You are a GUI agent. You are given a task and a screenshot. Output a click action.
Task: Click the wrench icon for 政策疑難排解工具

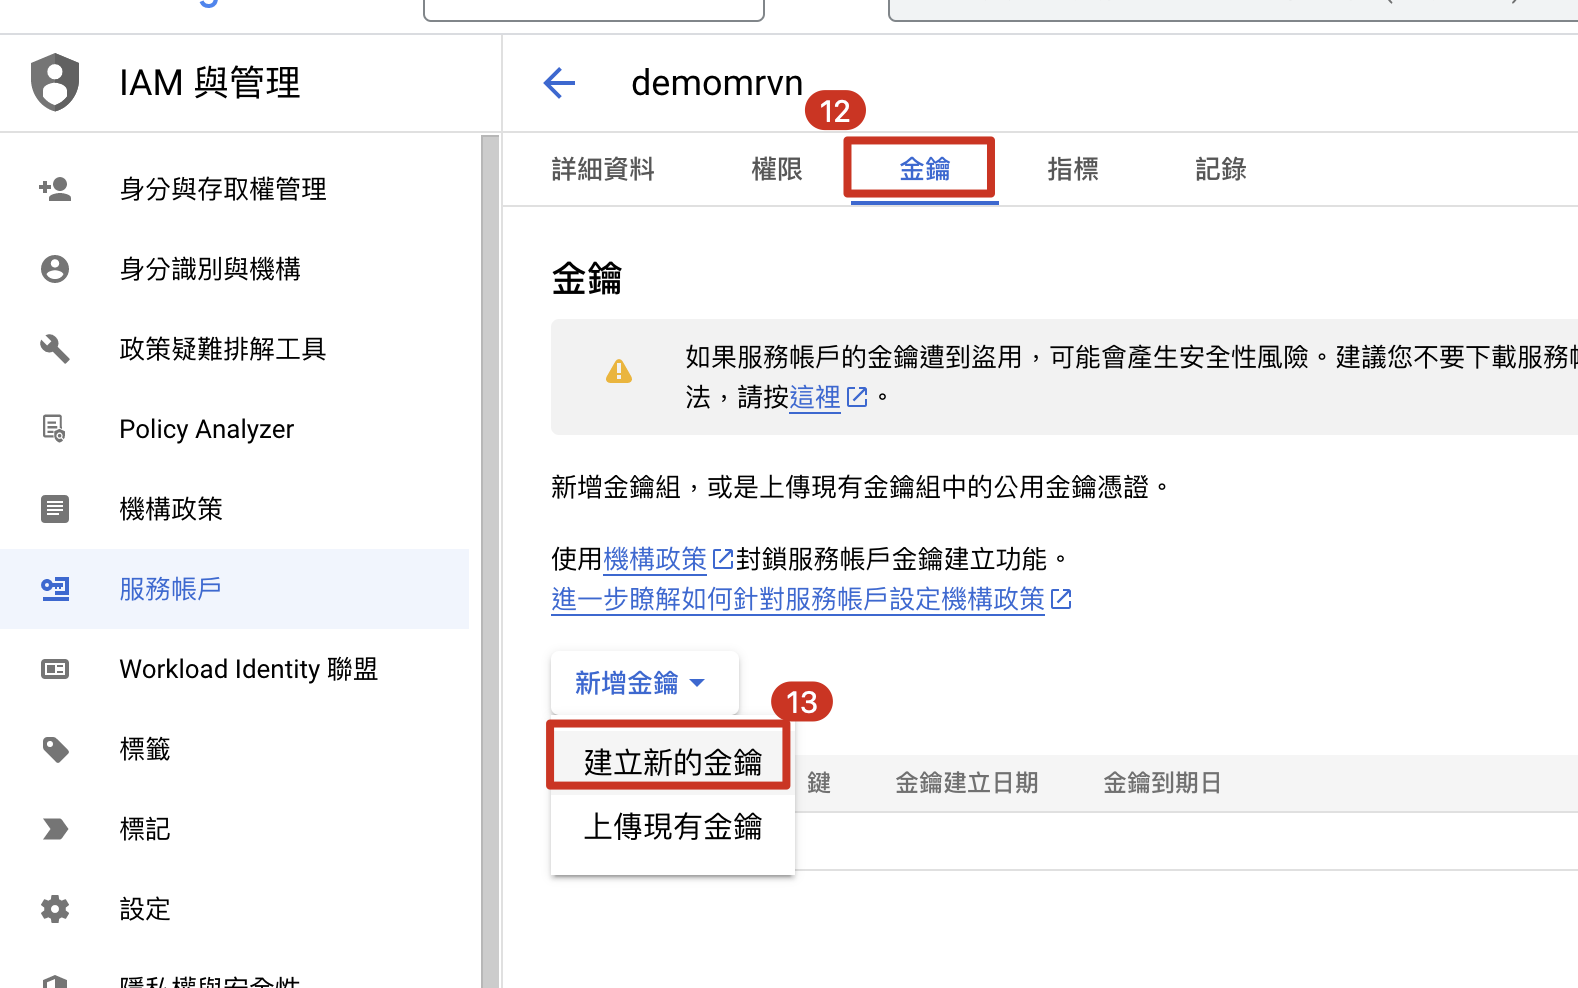(x=55, y=349)
